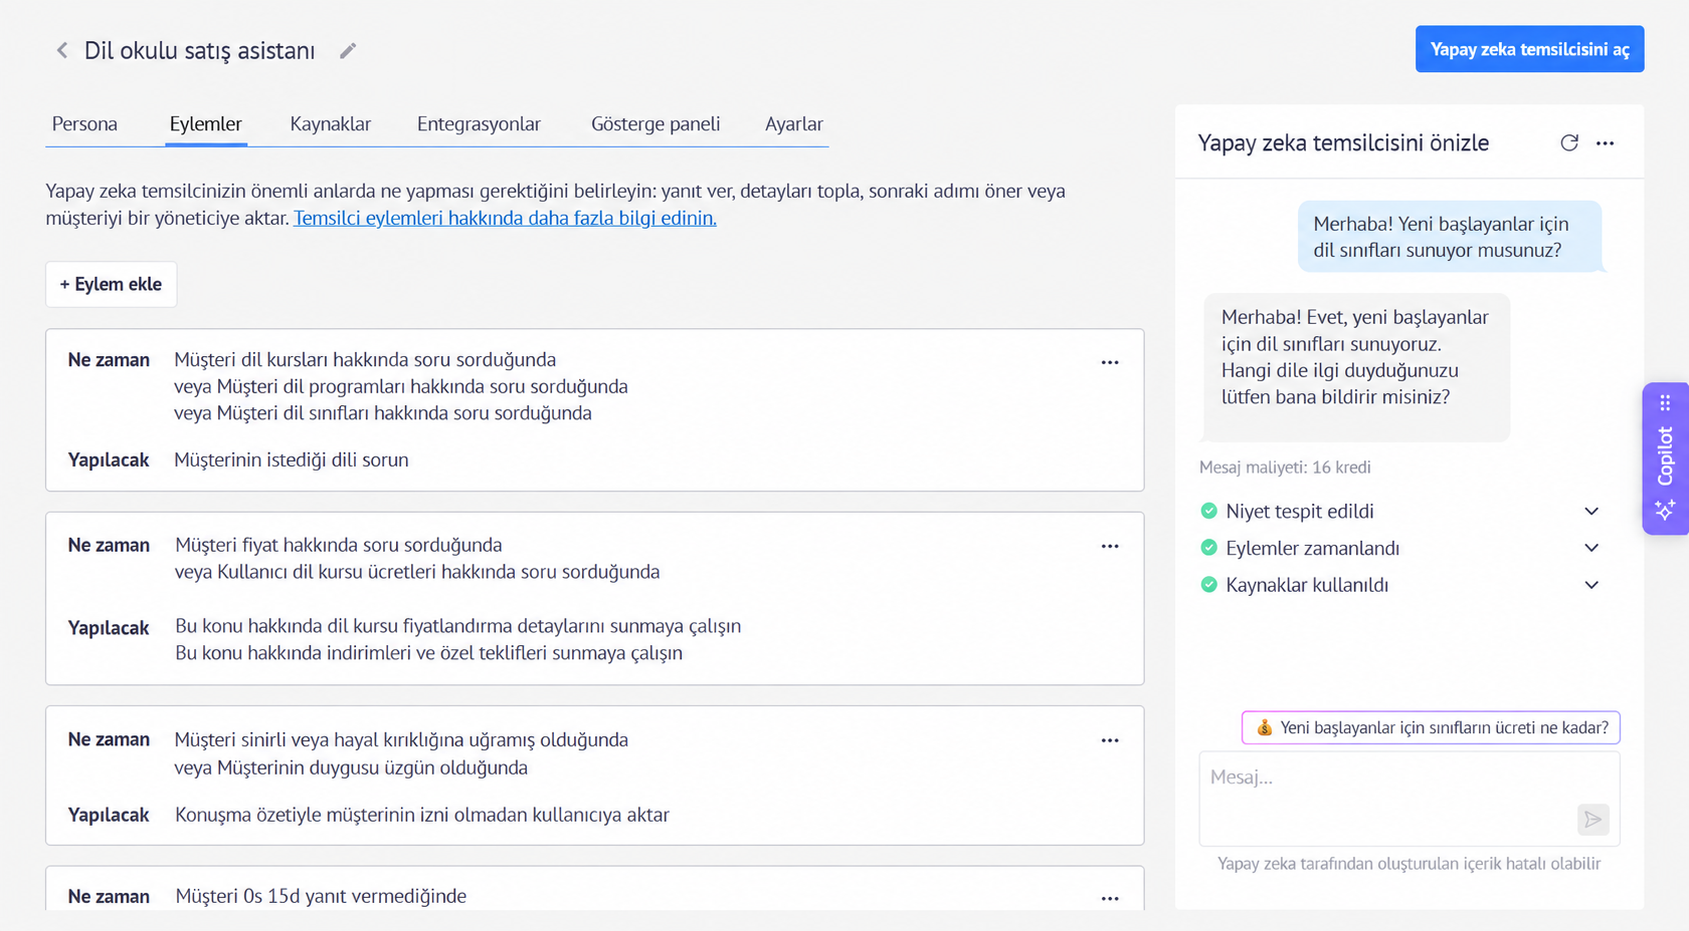This screenshot has height=931, width=1689.
Task: Expand Eylemler zamanlandı details
Action: (1592, 548)
